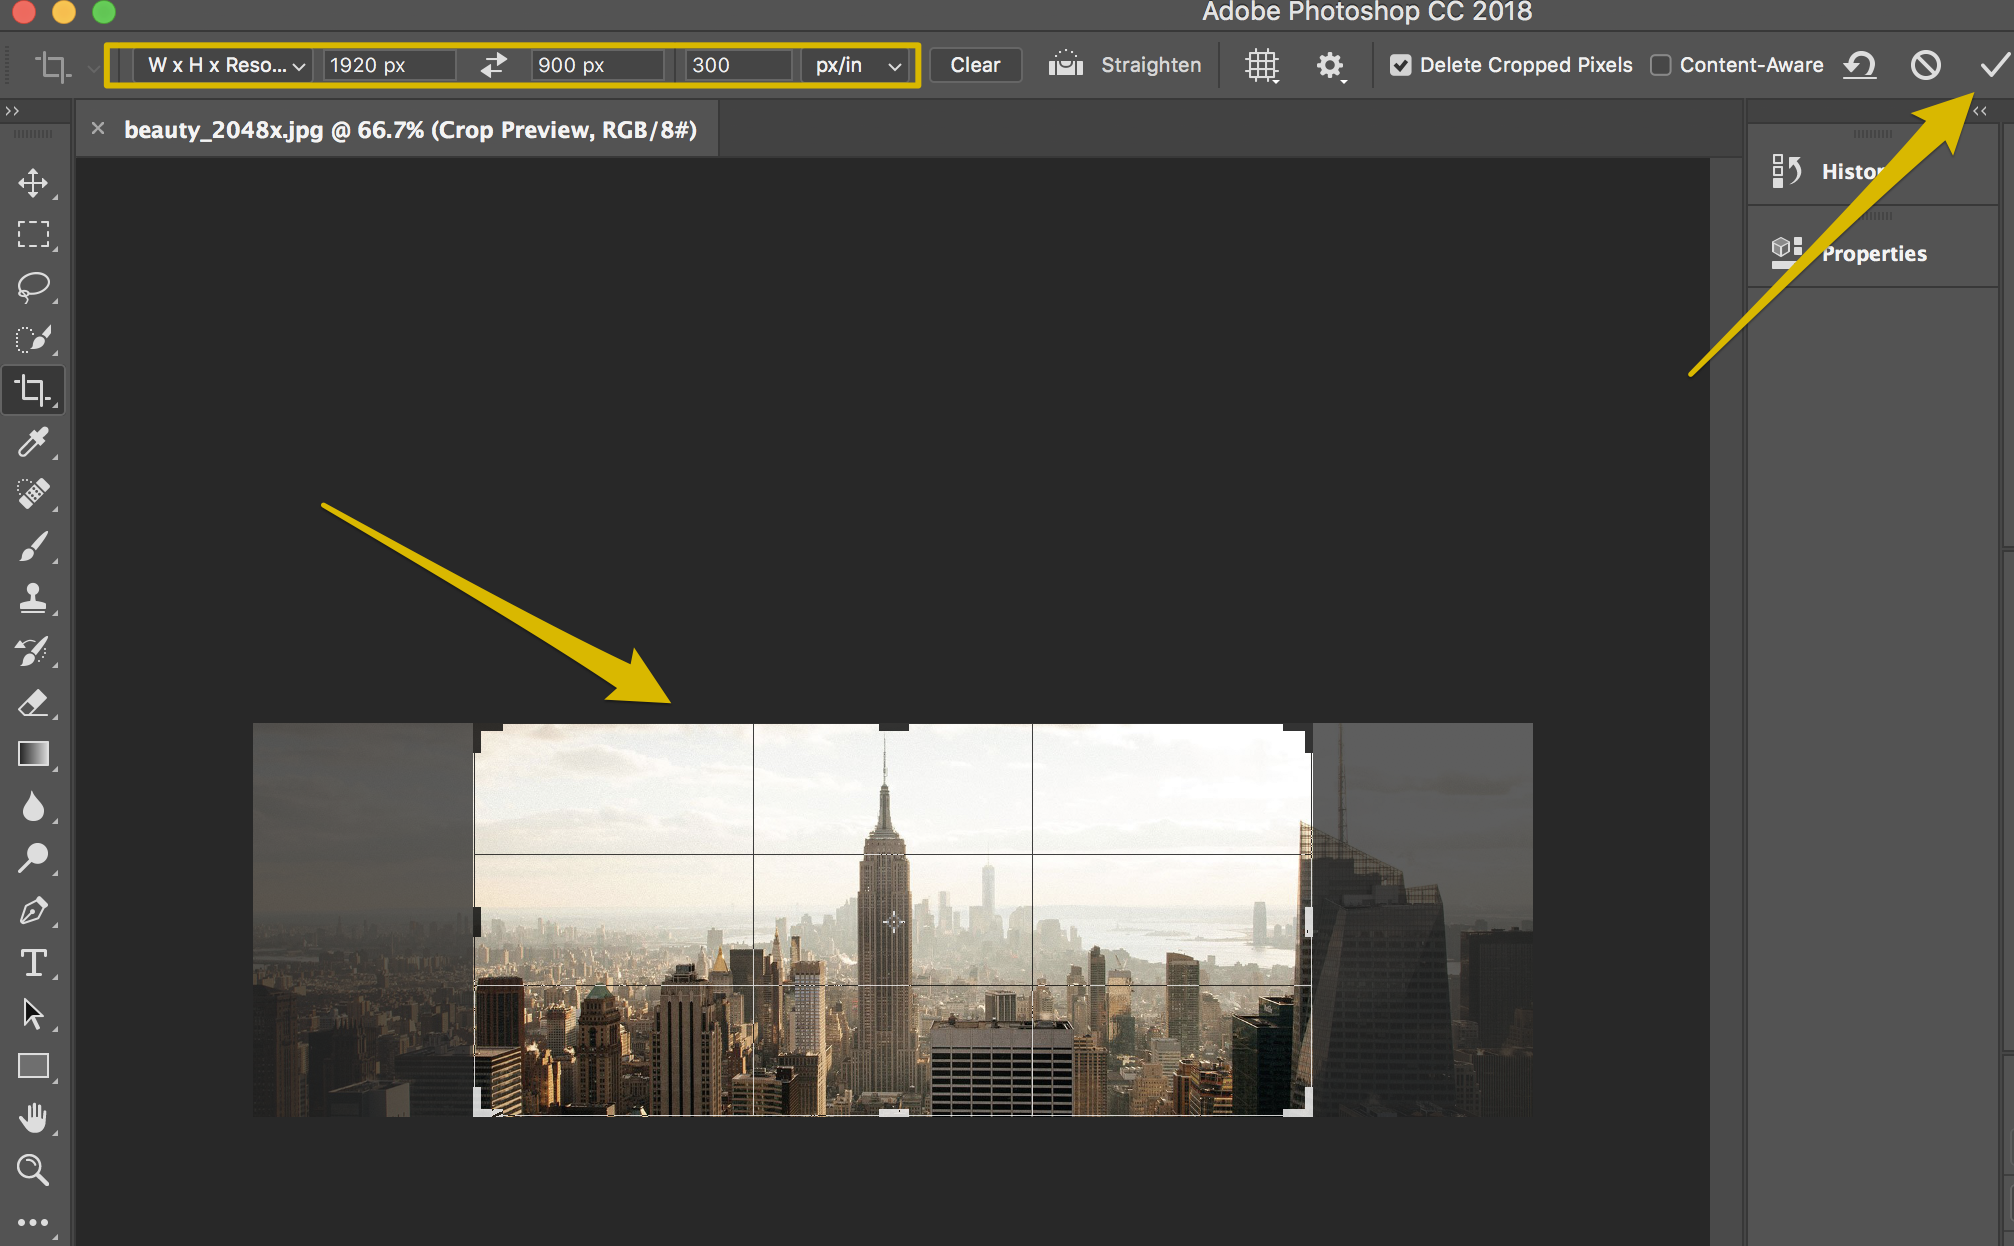Select the Hand tool
This screenshot has width=2014, height=1246.
click(33, 1118)
